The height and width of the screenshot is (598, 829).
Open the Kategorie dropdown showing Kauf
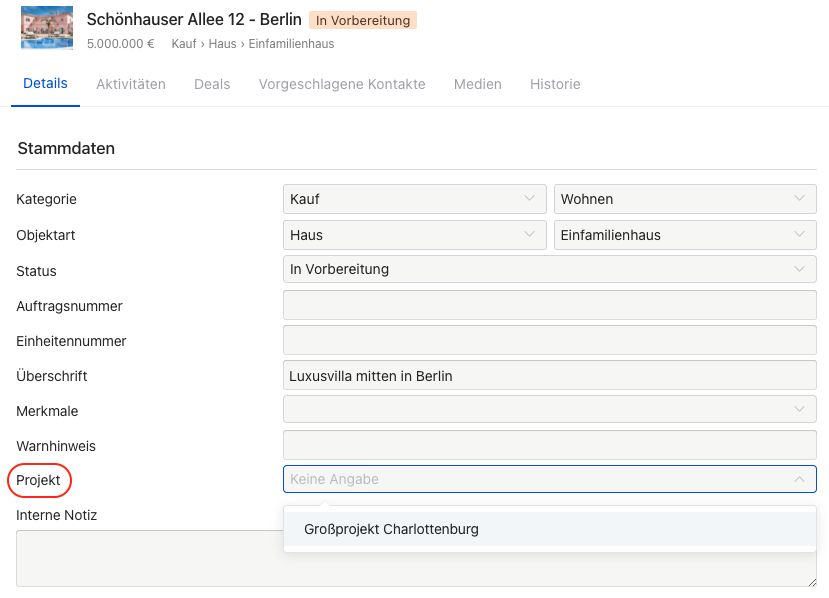tap(414, 199)
